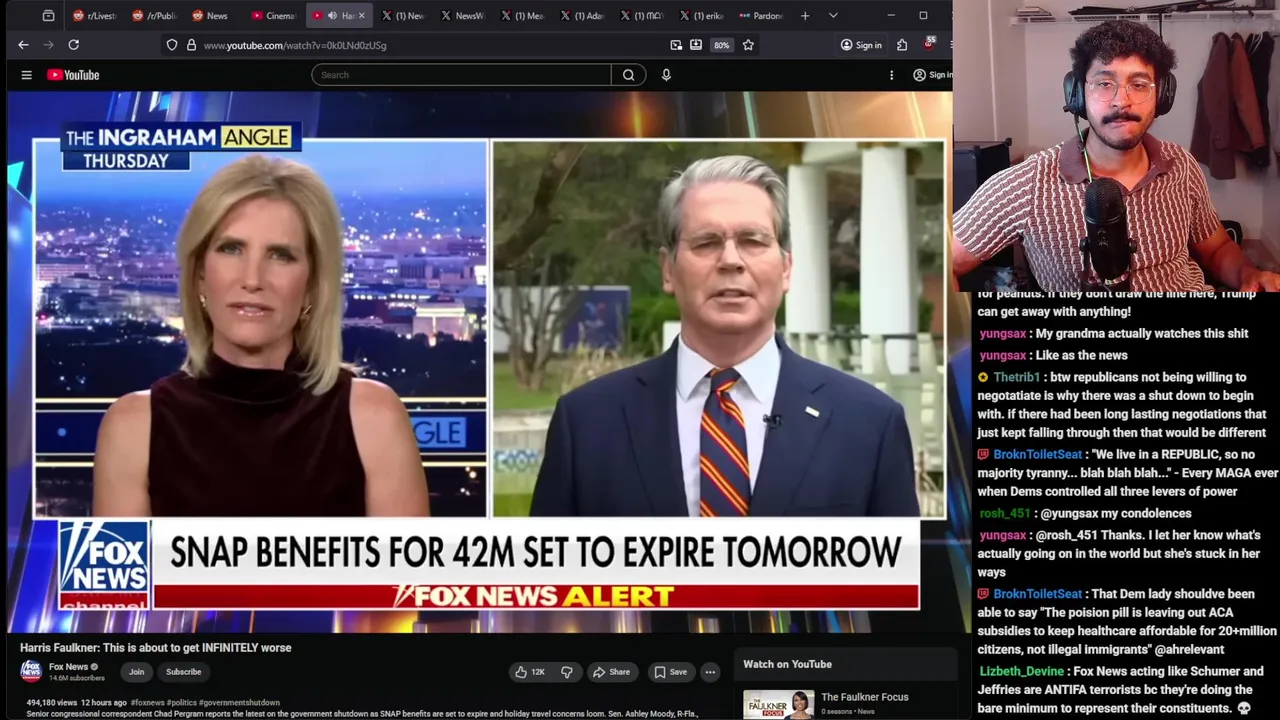Image resolution: width=1280 pixels, height=720 pixels.
Task: Click the #foxnews hashtag
Action: pos(147,703)
